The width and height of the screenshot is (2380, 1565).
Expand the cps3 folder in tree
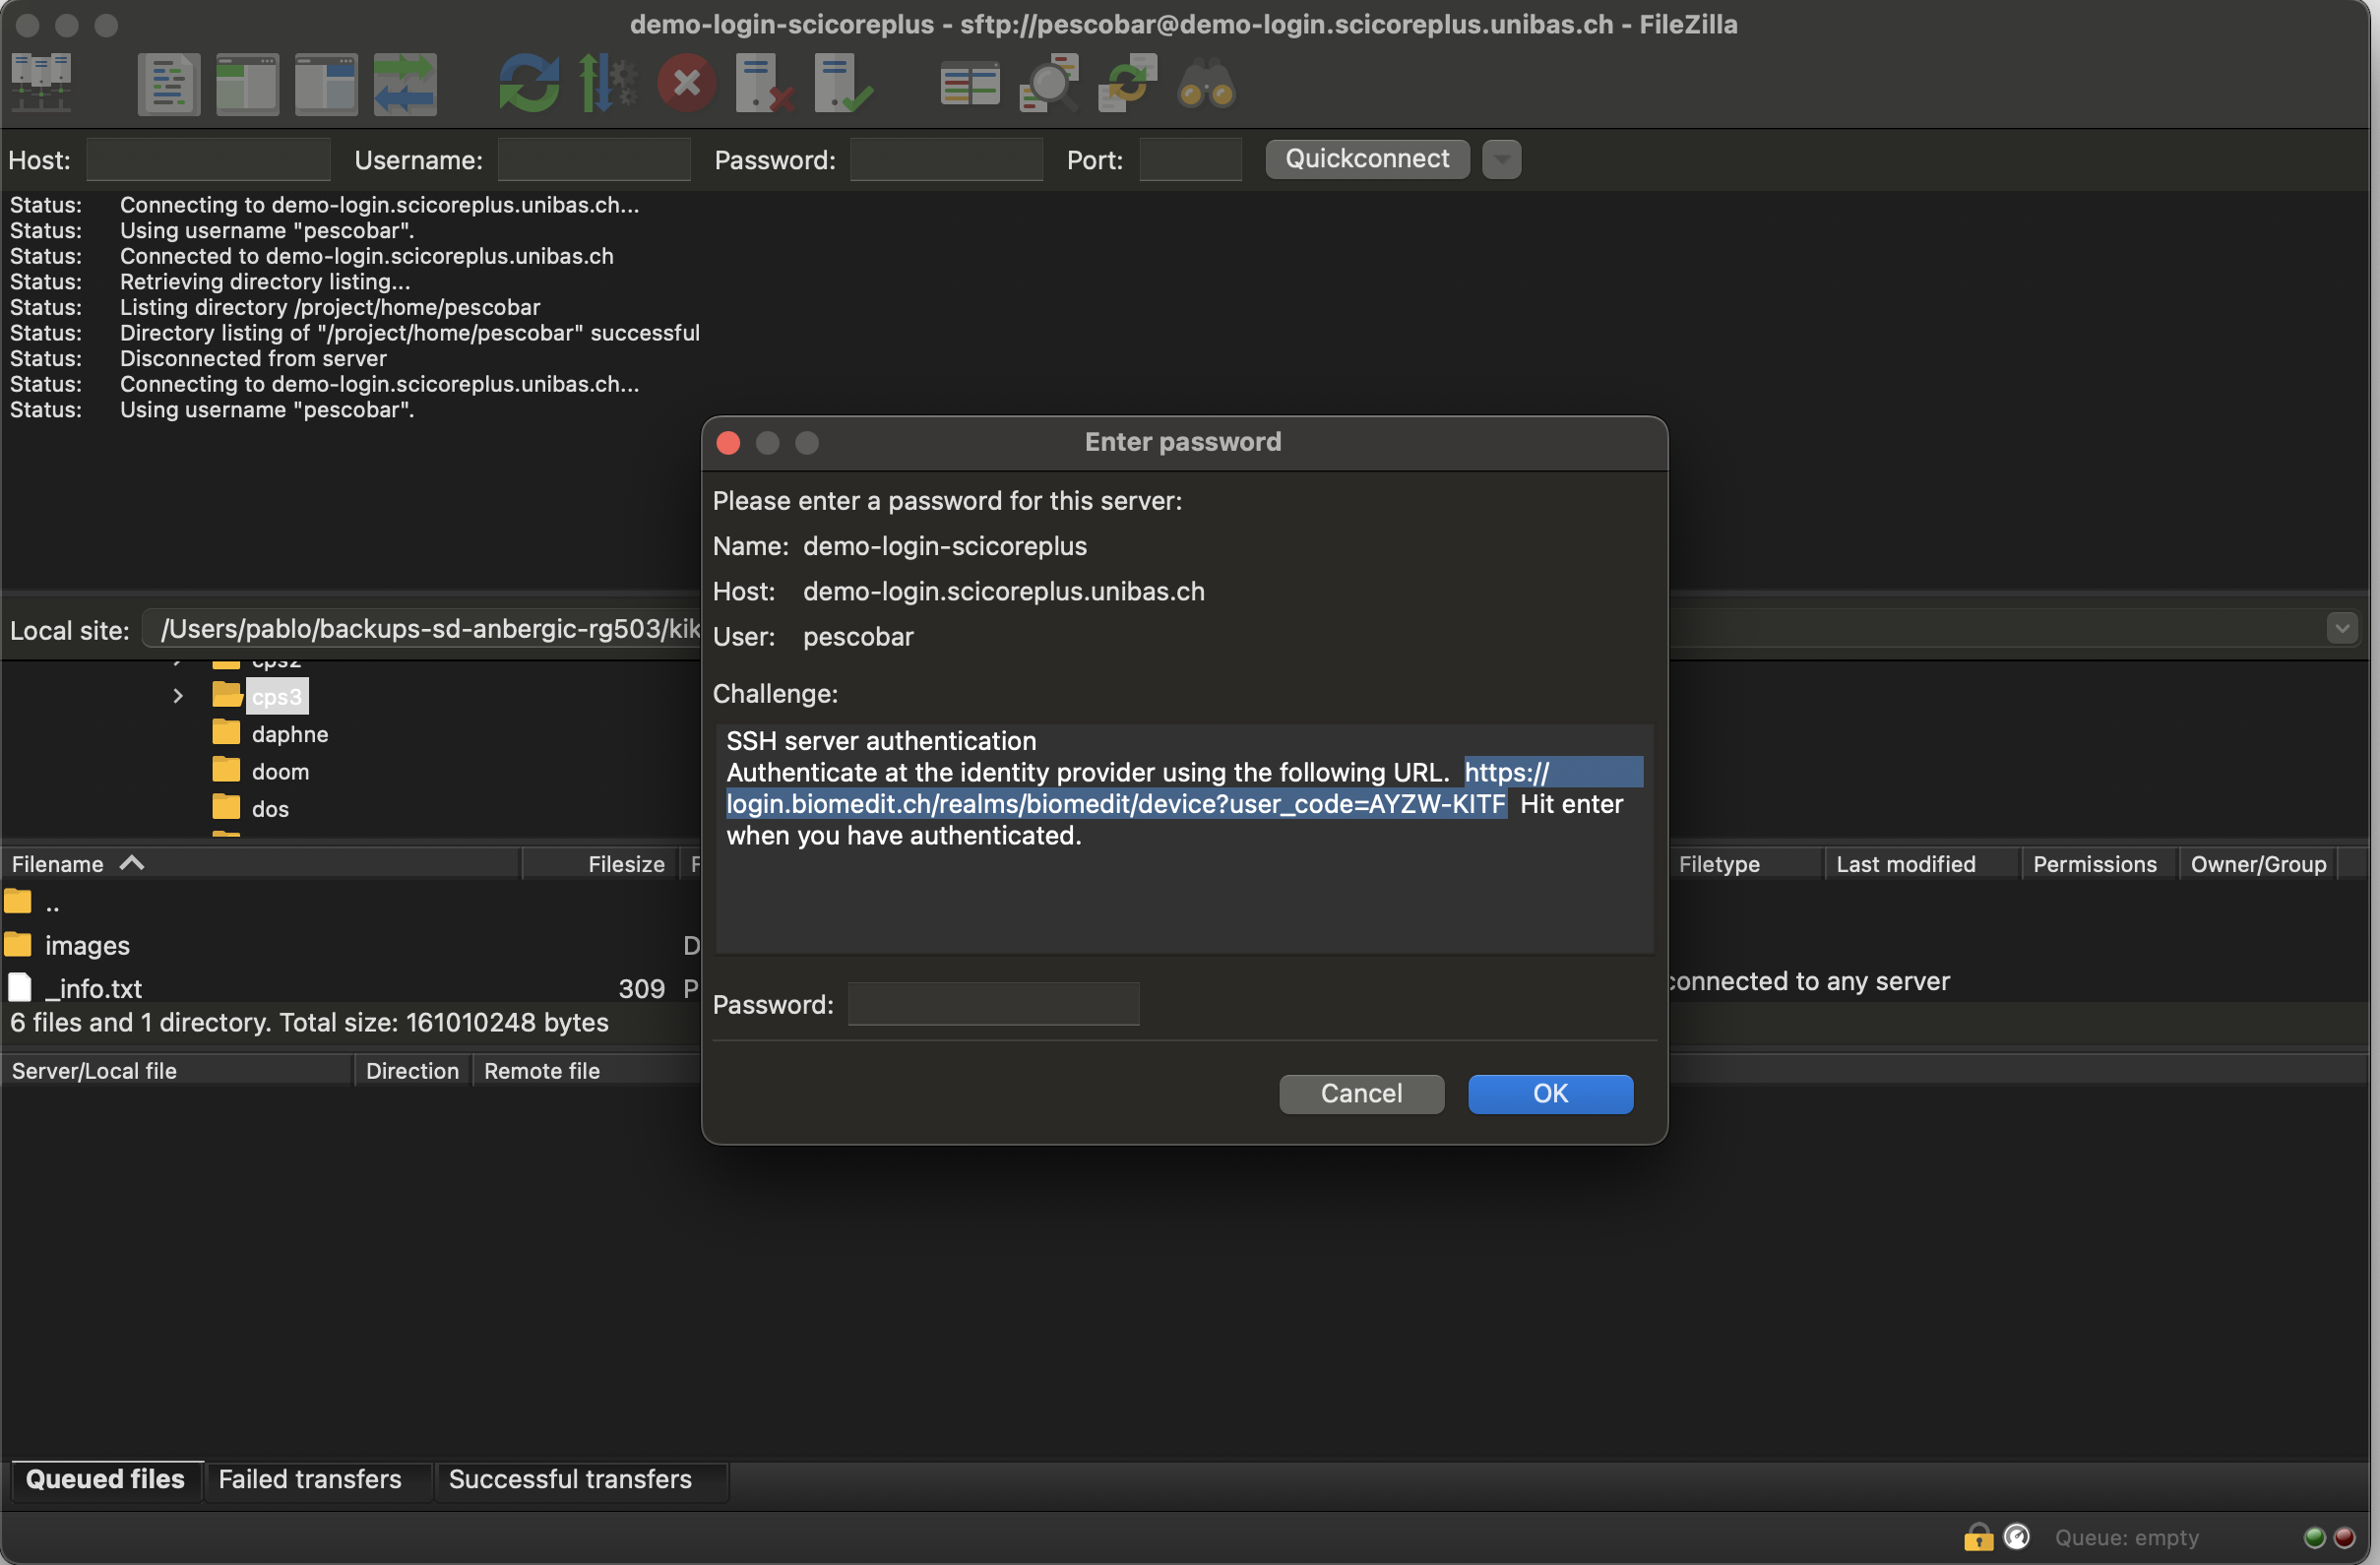point(178,696)
